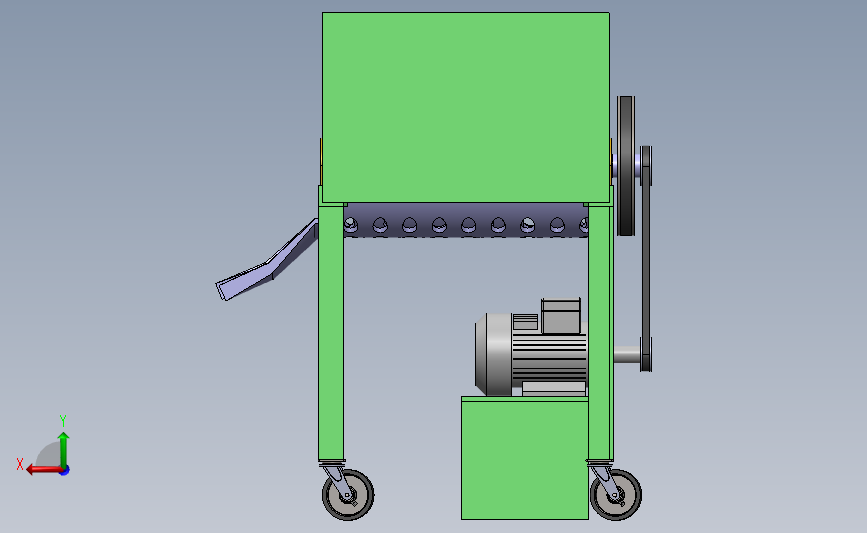Image resolution: width=867 pixels, height=533 pixels.
Task: Select the large green hopper box
Action: coord(466,107)
